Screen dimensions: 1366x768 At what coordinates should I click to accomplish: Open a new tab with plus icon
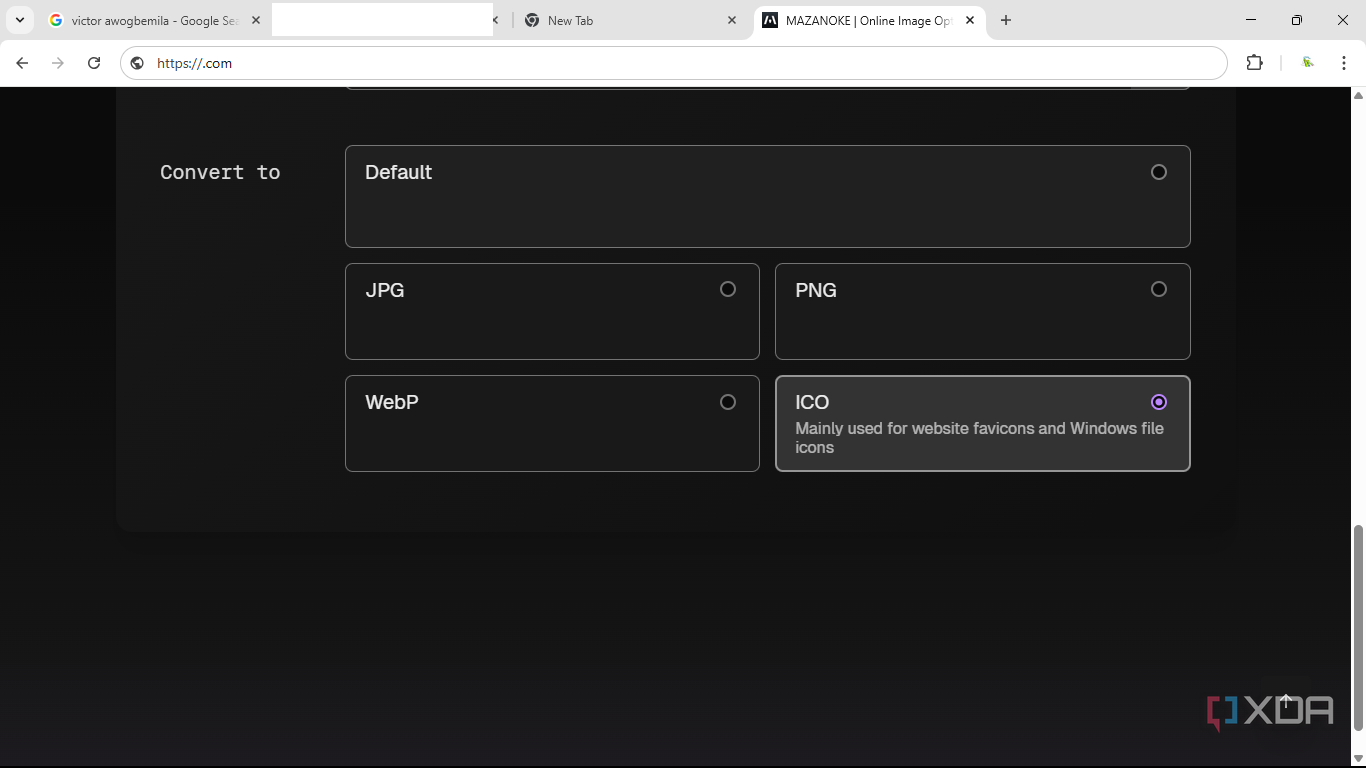coord(1006,20)
